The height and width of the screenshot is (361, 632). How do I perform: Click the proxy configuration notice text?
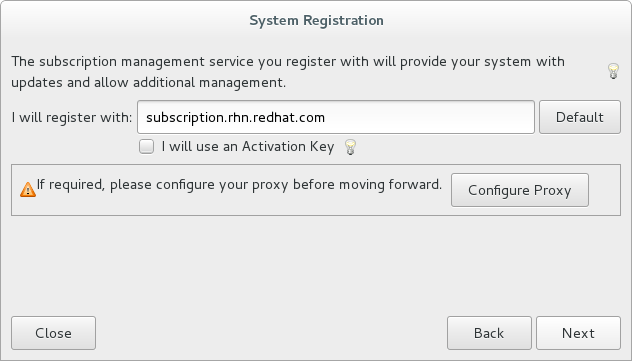pos(239,185)
